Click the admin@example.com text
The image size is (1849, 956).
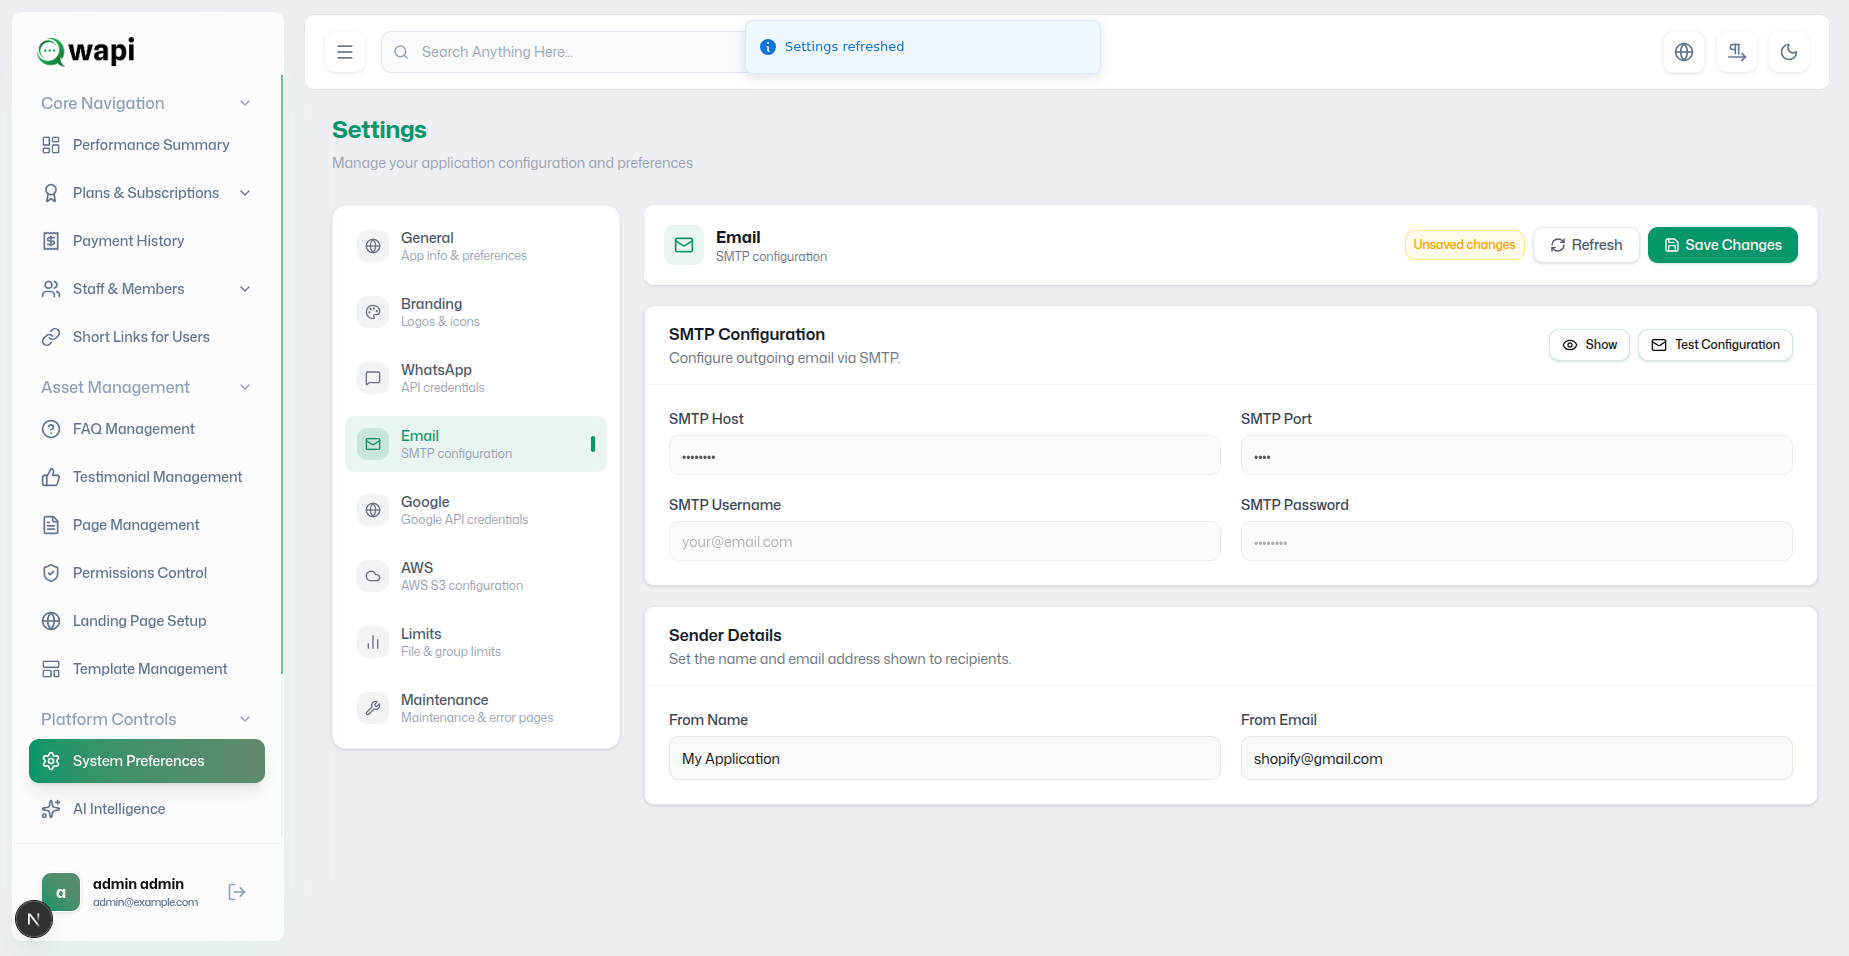145,902
